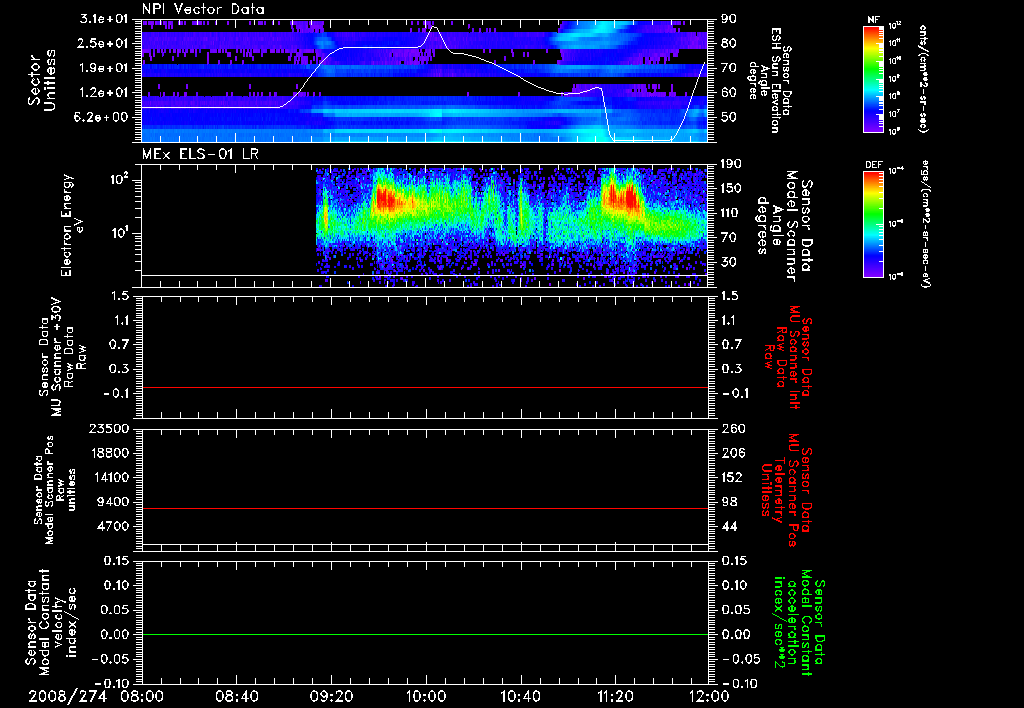Click the 2.5e+01 sector tick label
The height and width of the screenshot is (708, 1024).
click(104, 43)
